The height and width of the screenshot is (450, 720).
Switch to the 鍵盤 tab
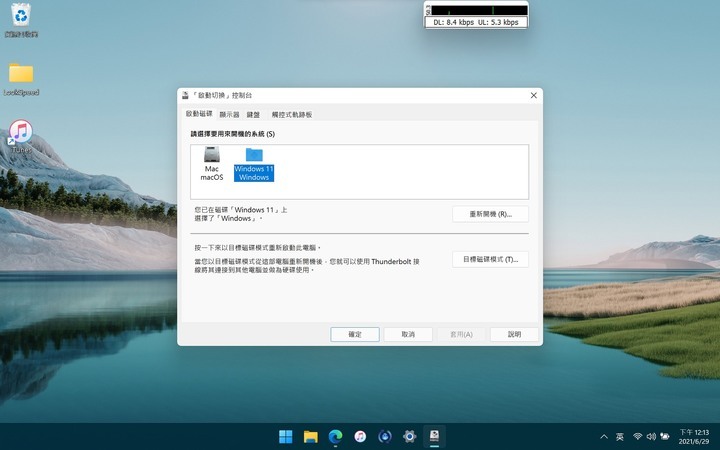click(x=254, y=115)
